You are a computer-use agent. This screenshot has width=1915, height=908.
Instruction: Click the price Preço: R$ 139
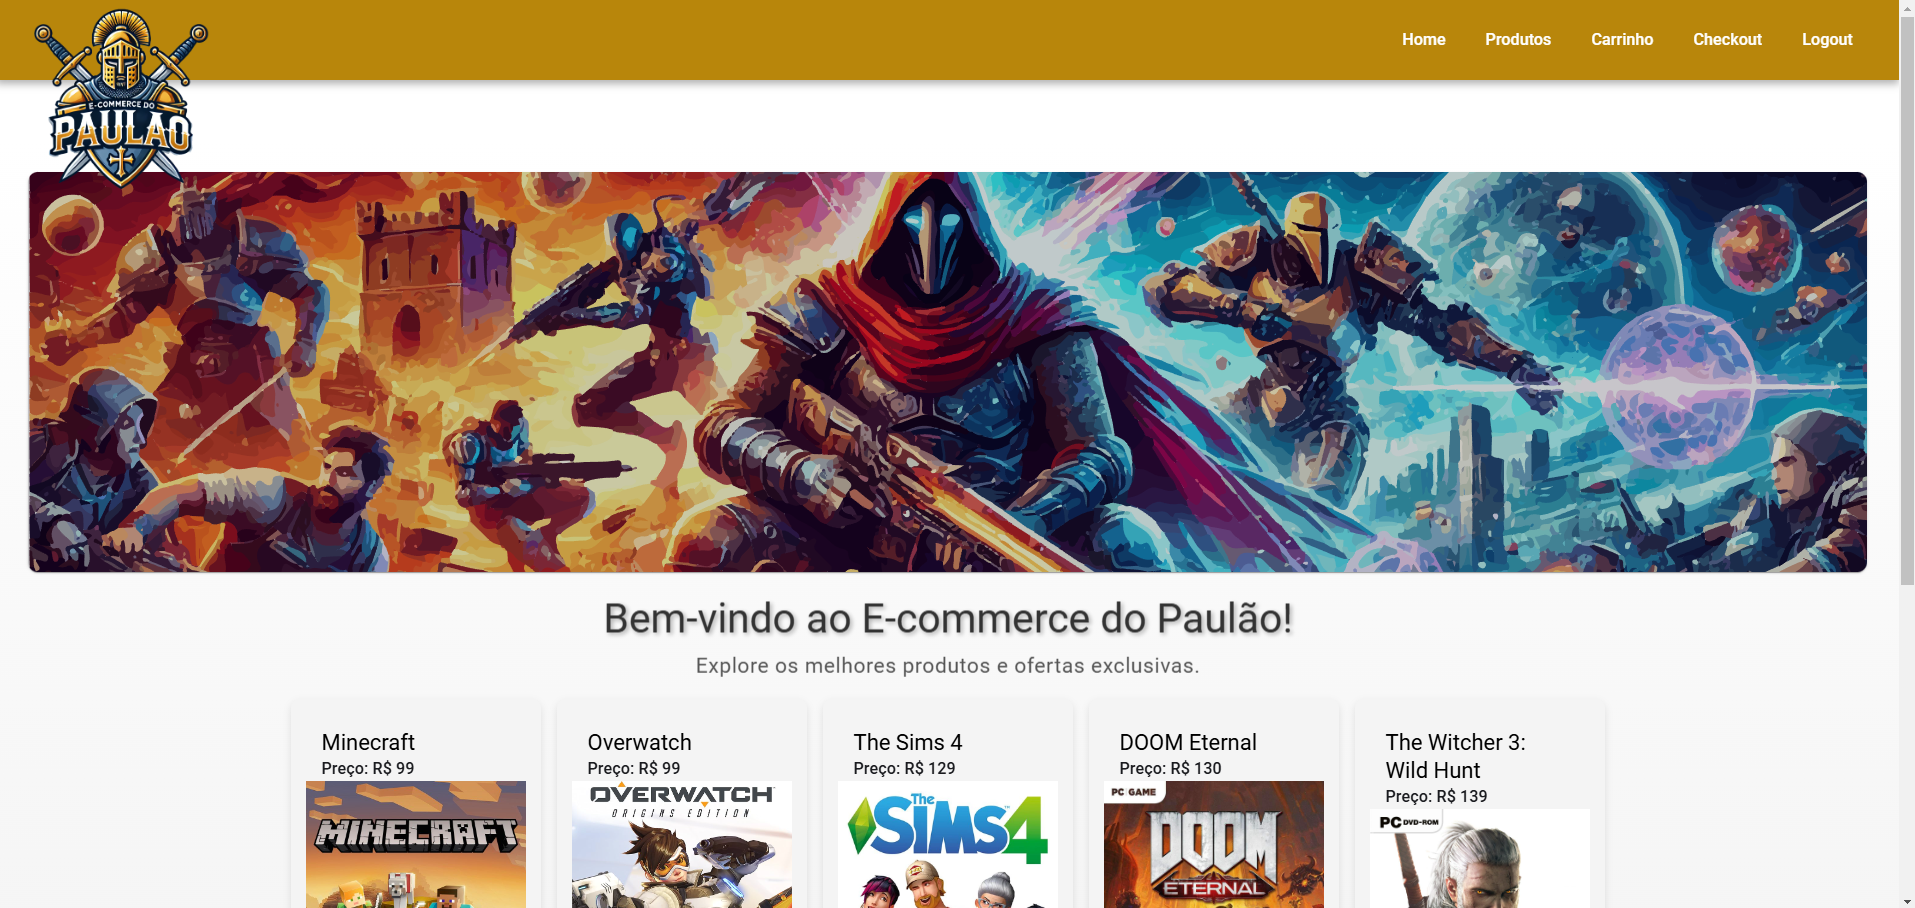pyautogui.click(x=1436, y=796)
